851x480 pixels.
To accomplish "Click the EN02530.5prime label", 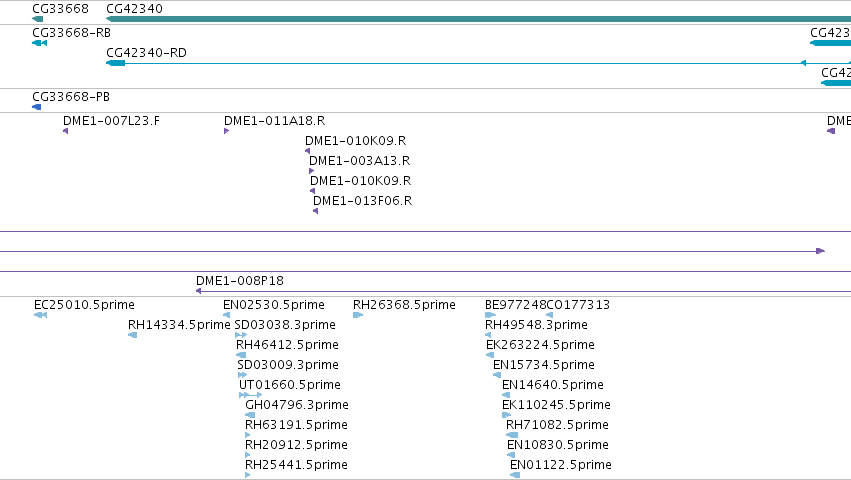I will coord(274,305).
